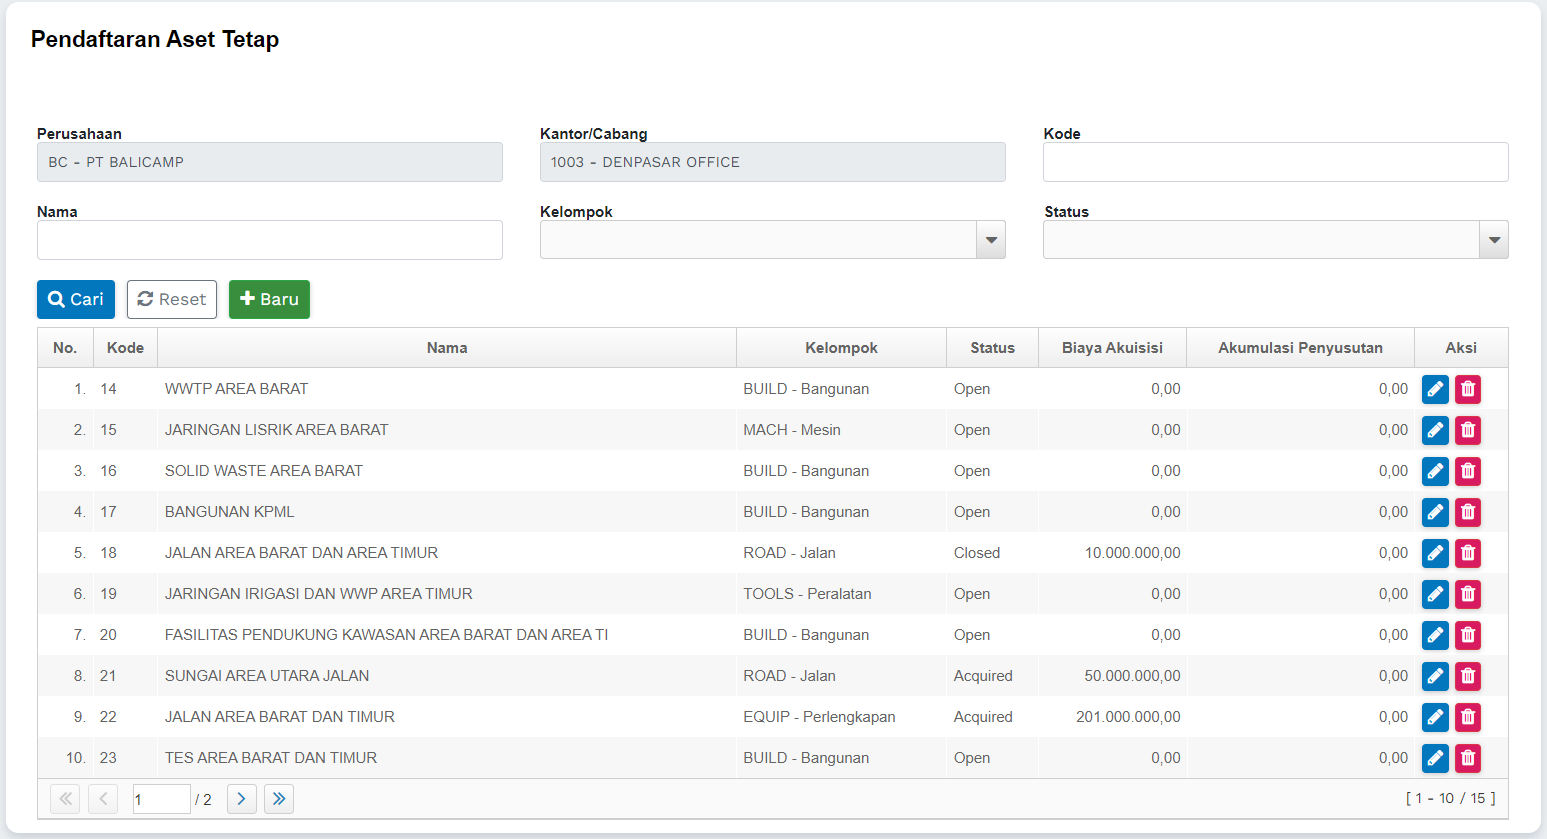Select the page number input box
This screenshot has height=839, width=1547.
tap(160, 799)
